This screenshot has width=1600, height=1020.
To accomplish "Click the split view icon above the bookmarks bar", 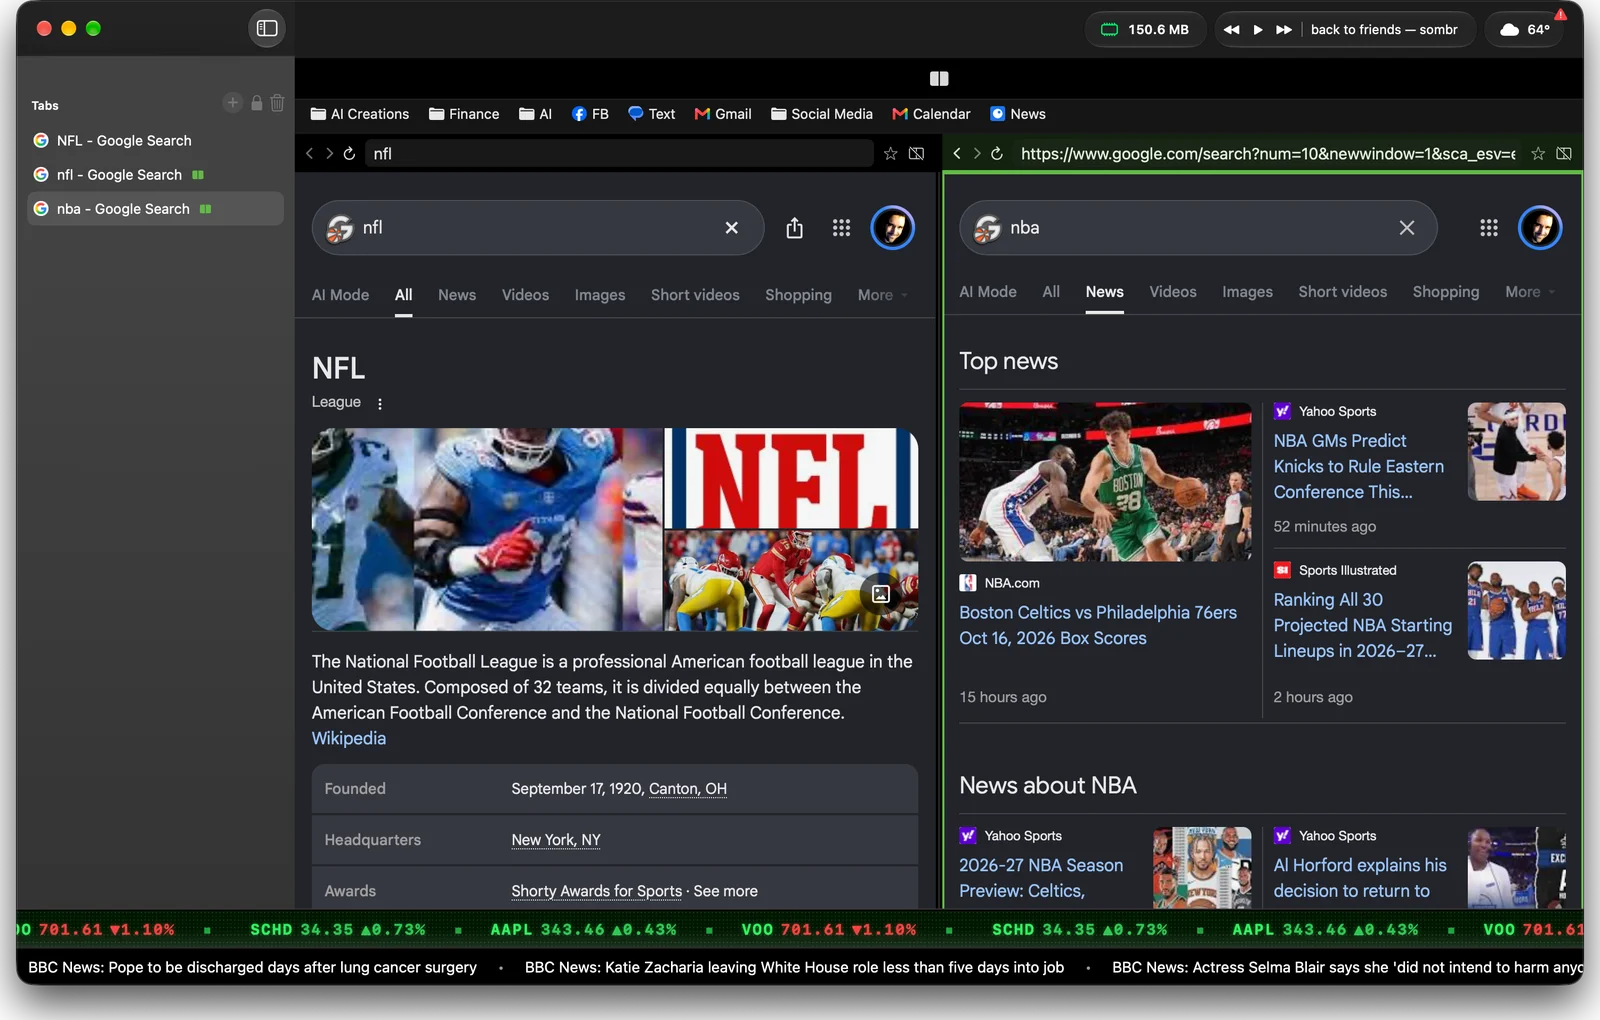I will (939, 78).
